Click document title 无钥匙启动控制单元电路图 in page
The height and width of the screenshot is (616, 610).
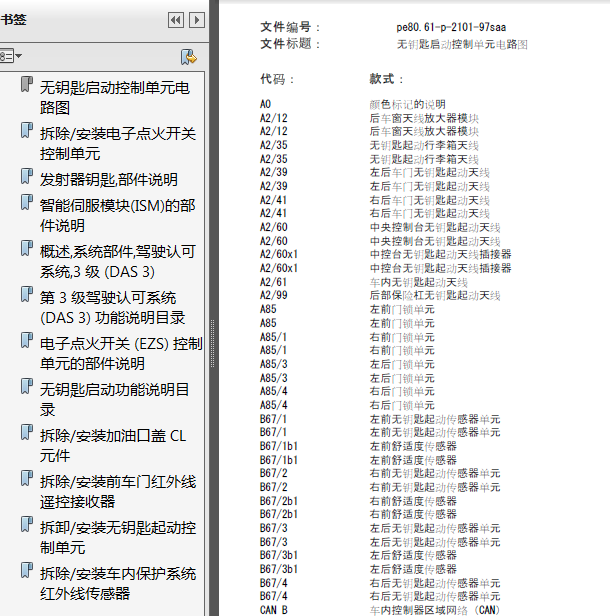point(462,44)
